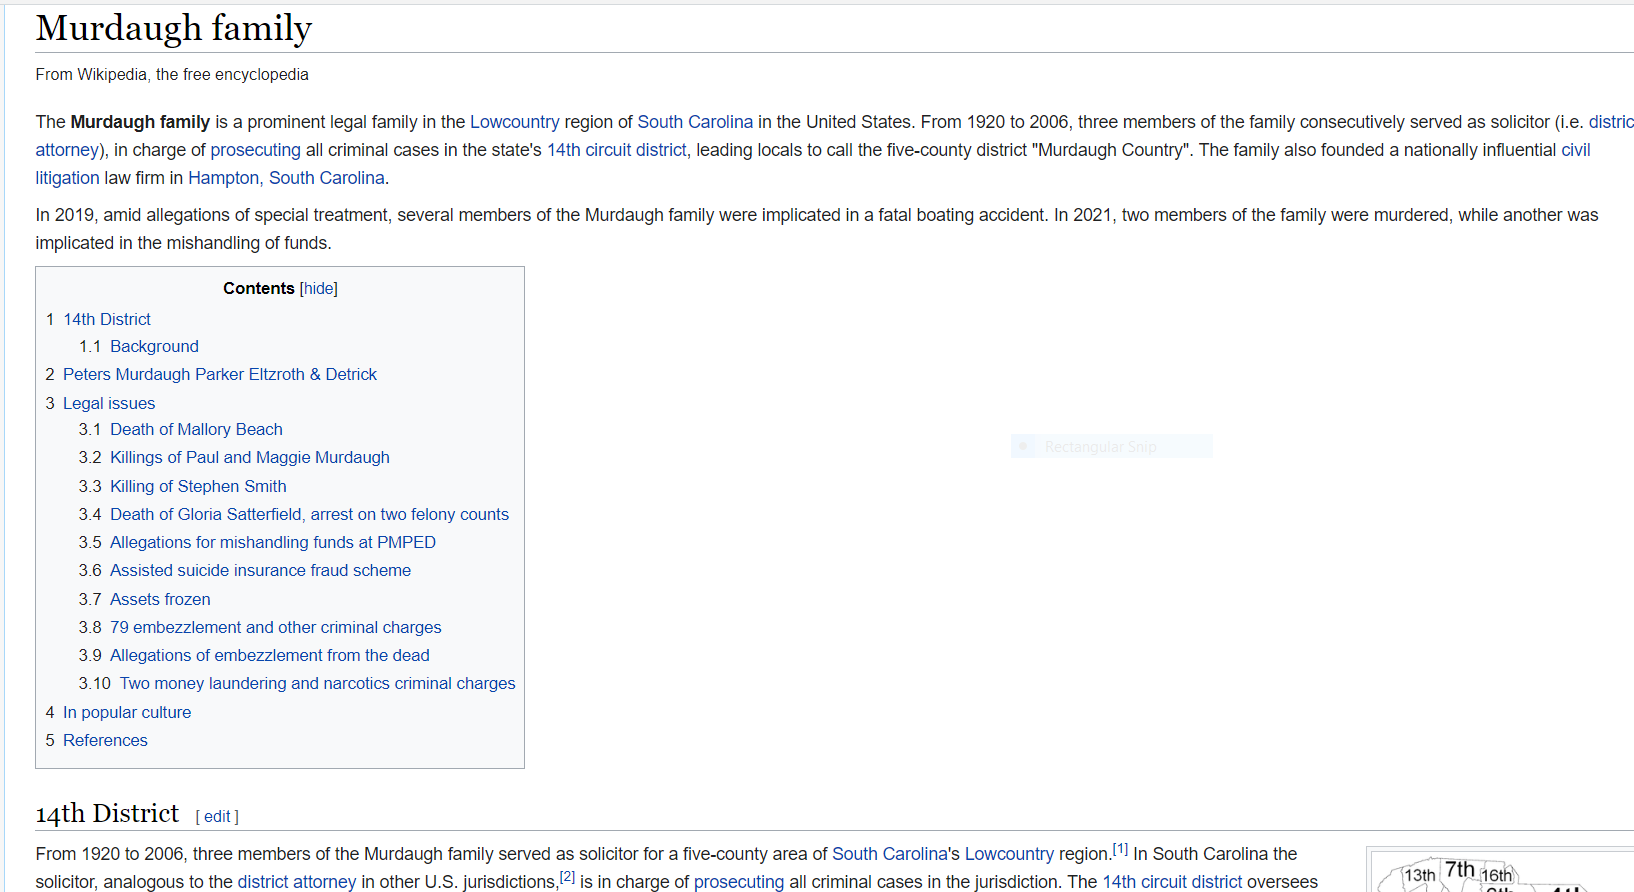Open '14th circuit district' link in intro
The height and width of the screenshot is (892, 1634).
(617, 150)
